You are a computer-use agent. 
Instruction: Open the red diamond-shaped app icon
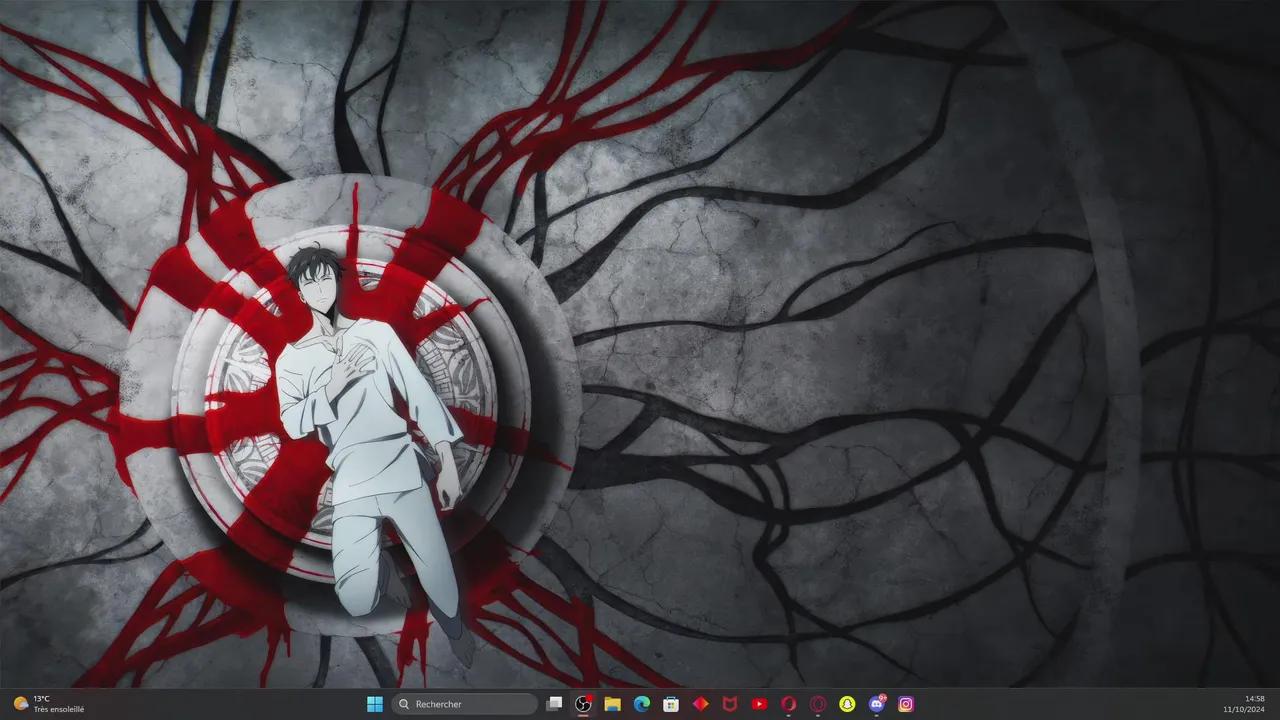click(700, 704)
